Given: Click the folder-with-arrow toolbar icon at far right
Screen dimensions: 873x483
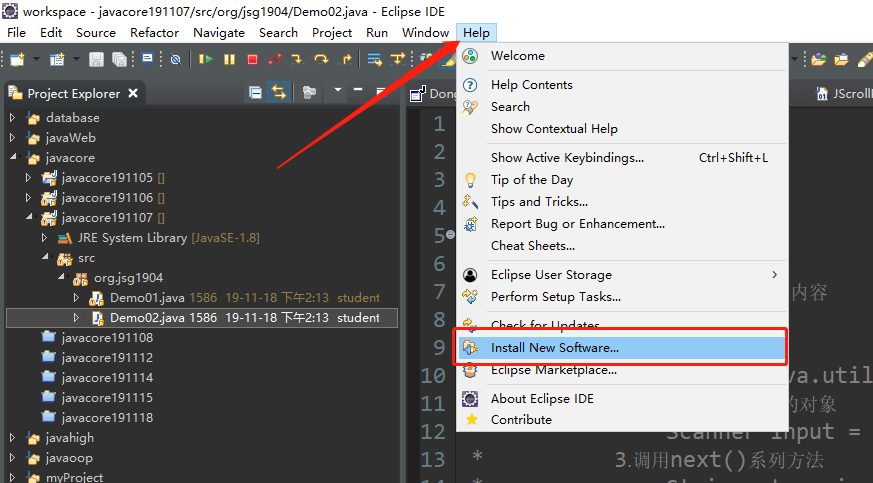Looking at the screenshot, I should click(x=841, y=59).
